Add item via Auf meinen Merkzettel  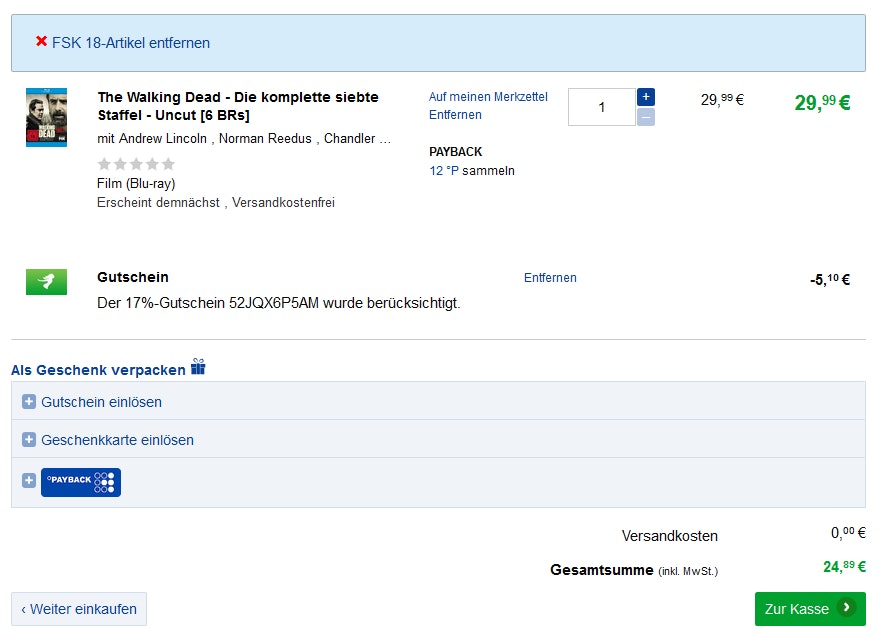(488, 97)
